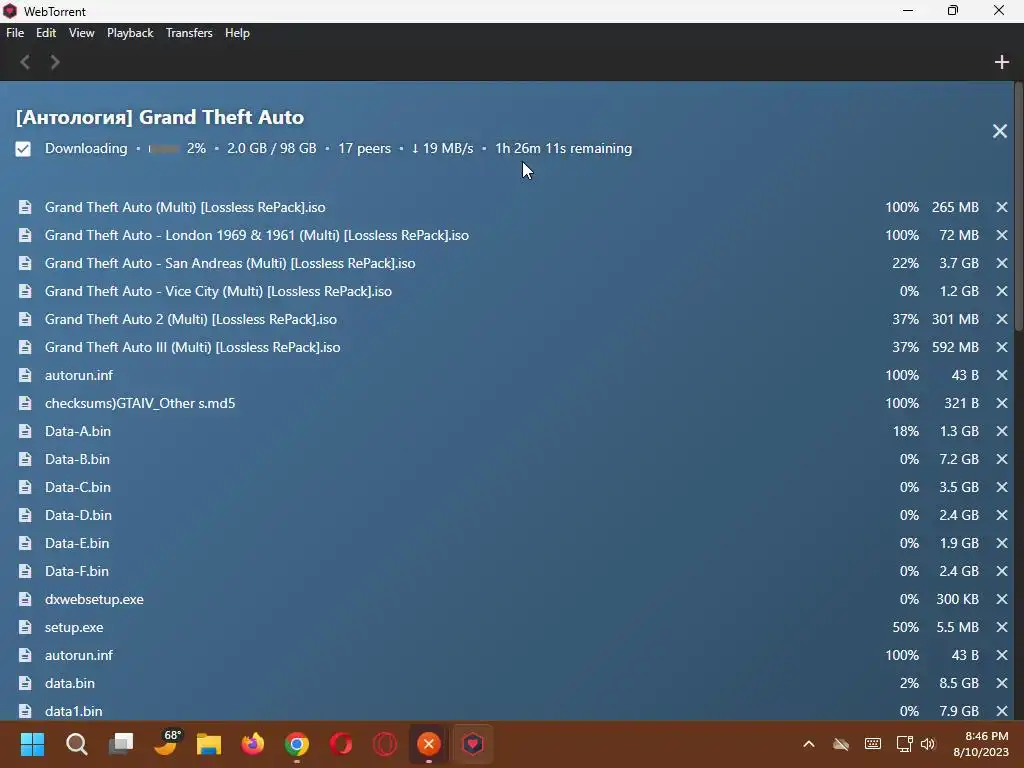This screenshot has height=768, width=1024.
Task: Remove London 1969 & 1961 iso file
Action: point(1002,235)
